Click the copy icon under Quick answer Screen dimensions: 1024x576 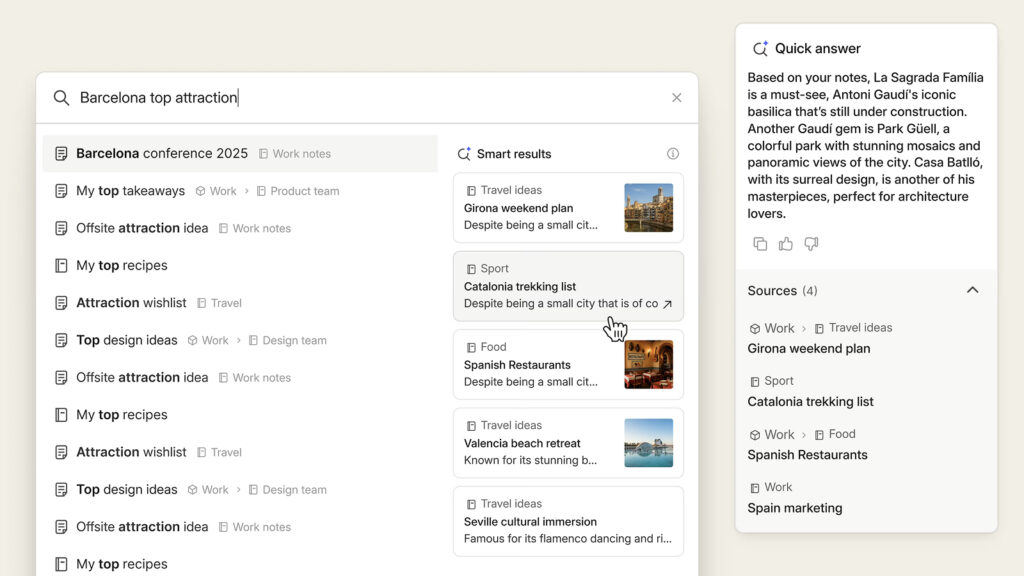coord(760,244)
